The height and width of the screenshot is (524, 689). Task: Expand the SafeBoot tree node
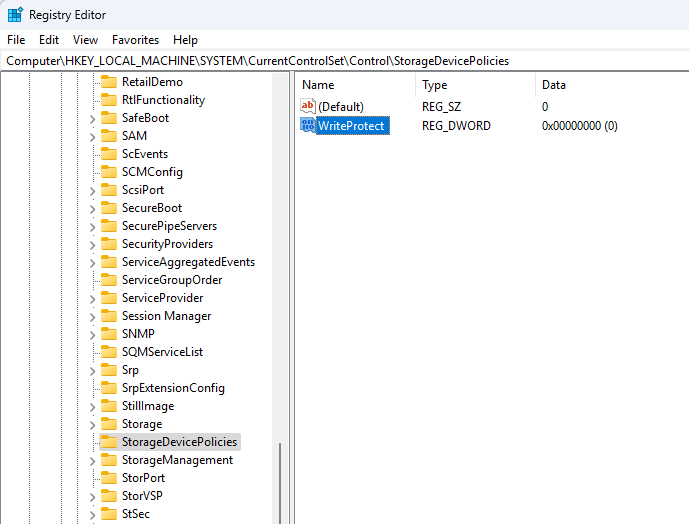92,118
